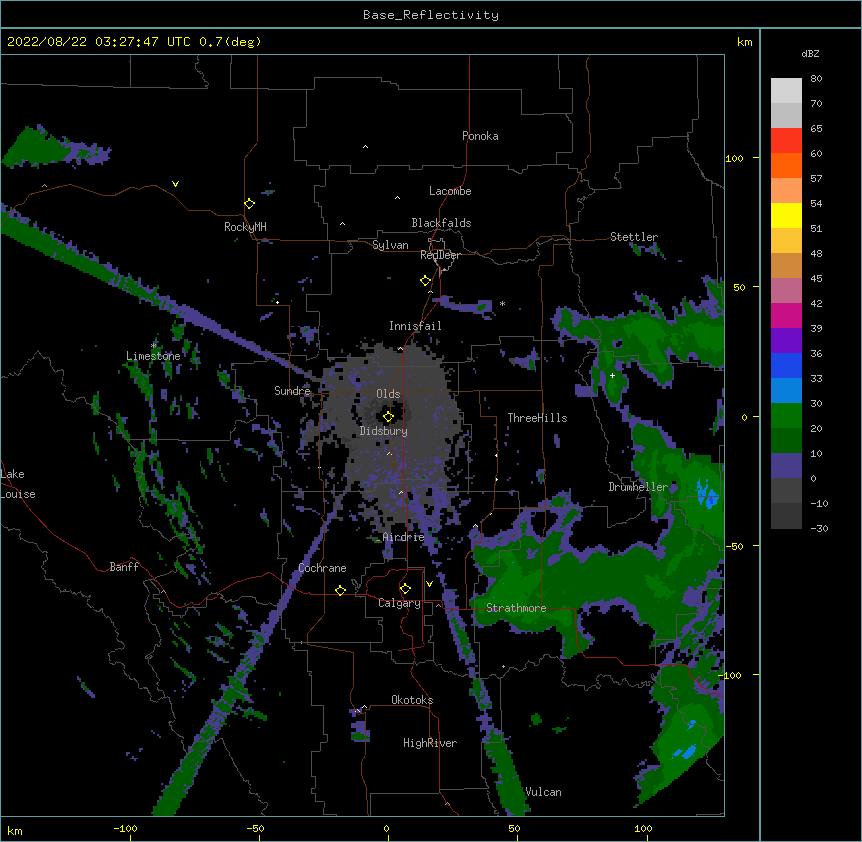Select the yellow diamond marker between Olds and Didsbury

click(x=388, y=416)
